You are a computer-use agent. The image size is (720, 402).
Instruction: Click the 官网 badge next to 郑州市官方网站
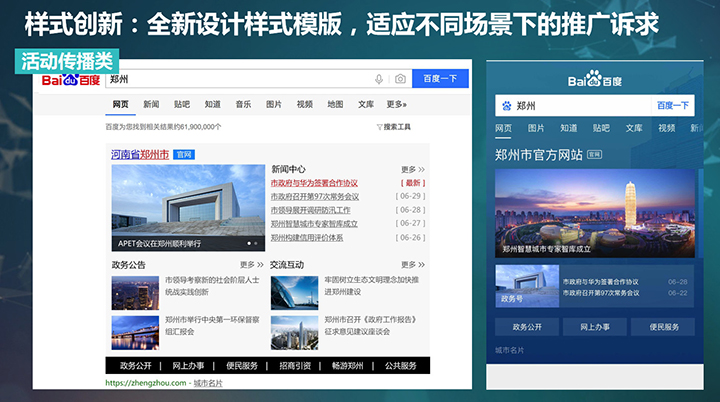click(594, 155)
